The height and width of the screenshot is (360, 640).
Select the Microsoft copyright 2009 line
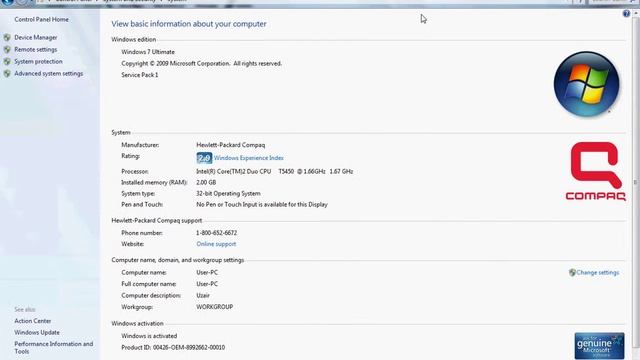[x=201, y=64]
